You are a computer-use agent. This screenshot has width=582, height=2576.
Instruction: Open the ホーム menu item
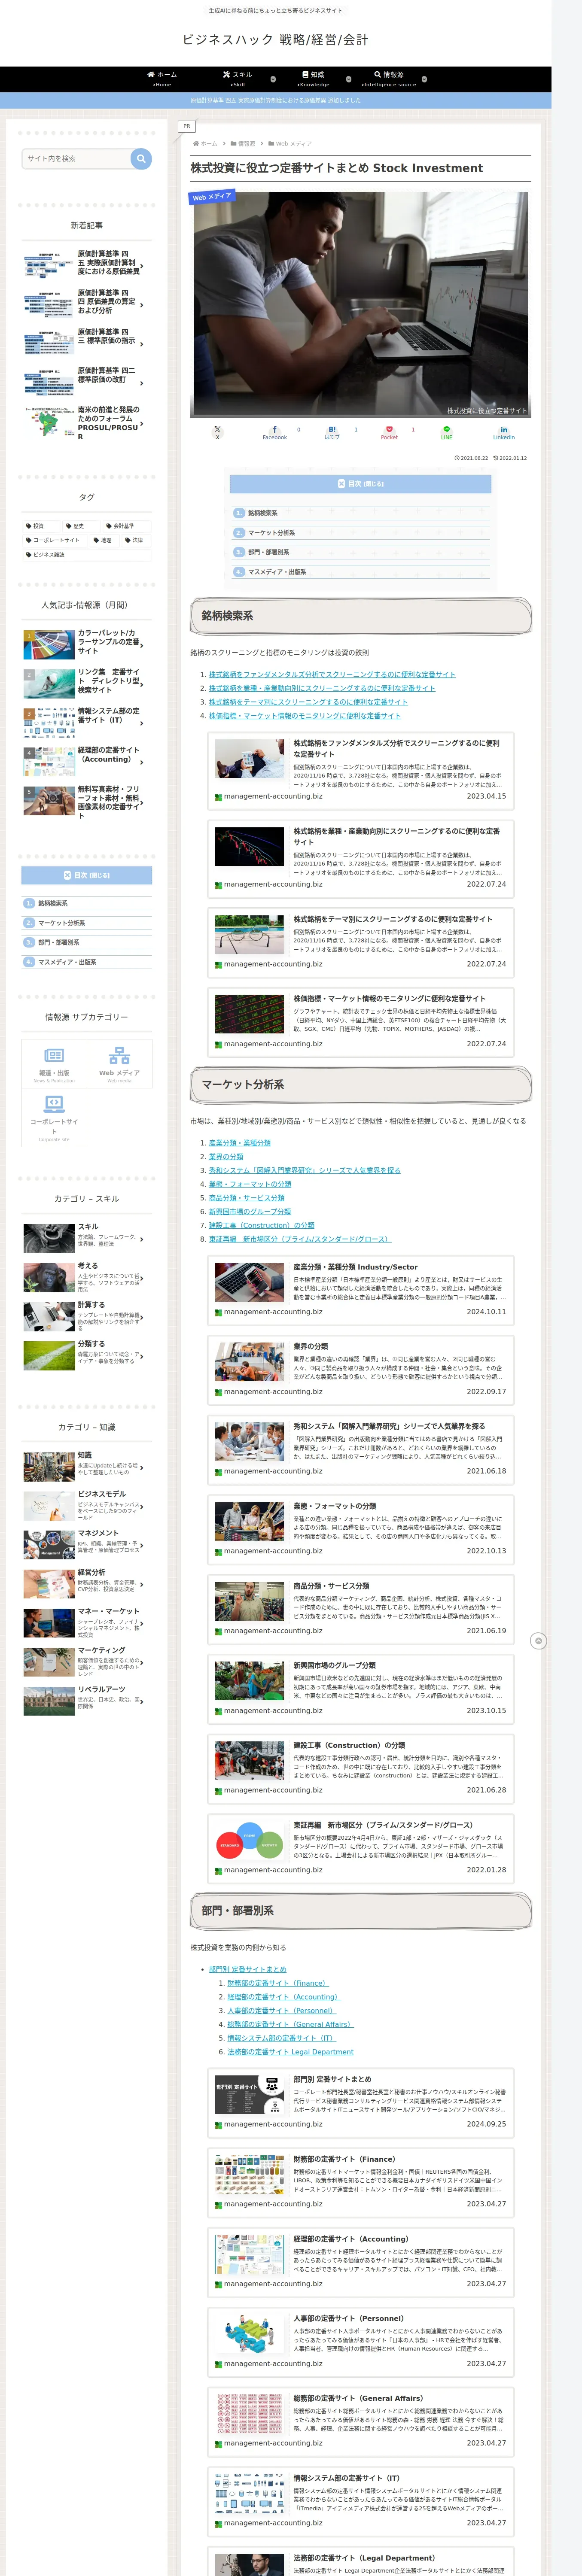pyautogui.click(x=162, y=78)
